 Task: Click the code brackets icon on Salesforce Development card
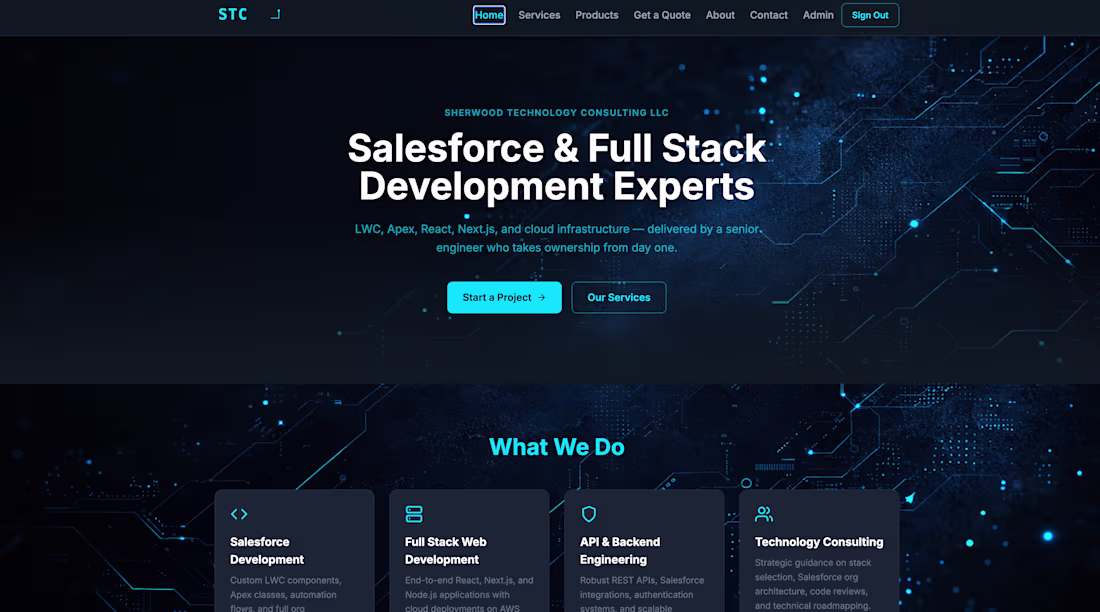point(239,514)
